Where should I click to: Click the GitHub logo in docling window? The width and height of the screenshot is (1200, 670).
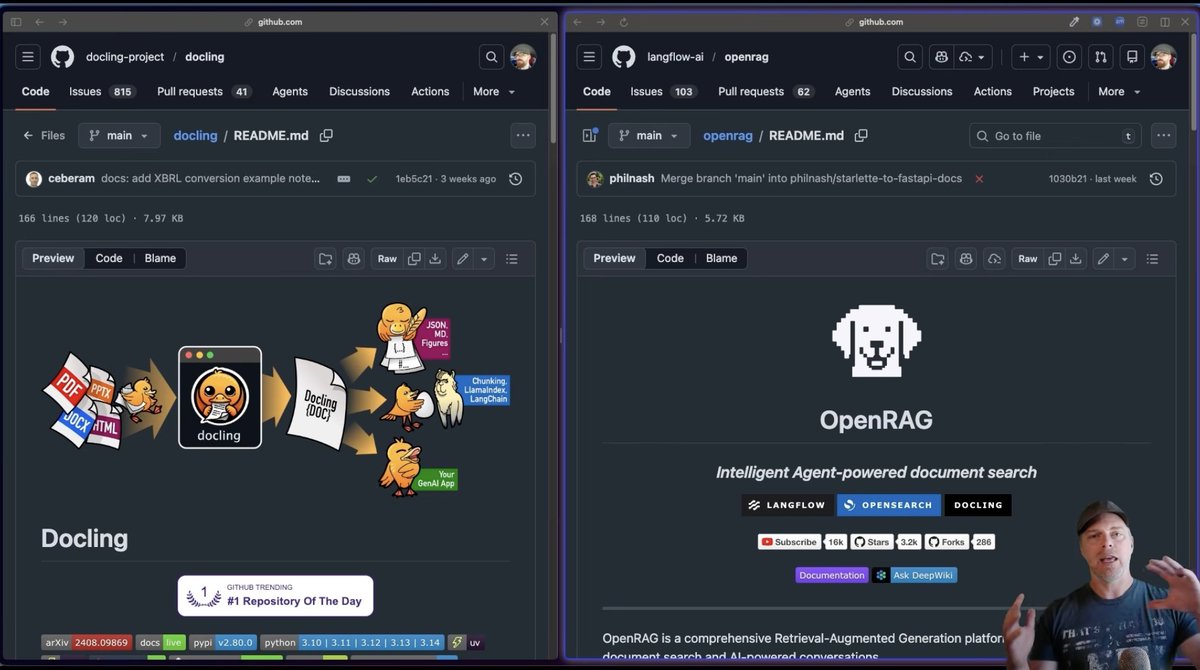coord(63,57)
